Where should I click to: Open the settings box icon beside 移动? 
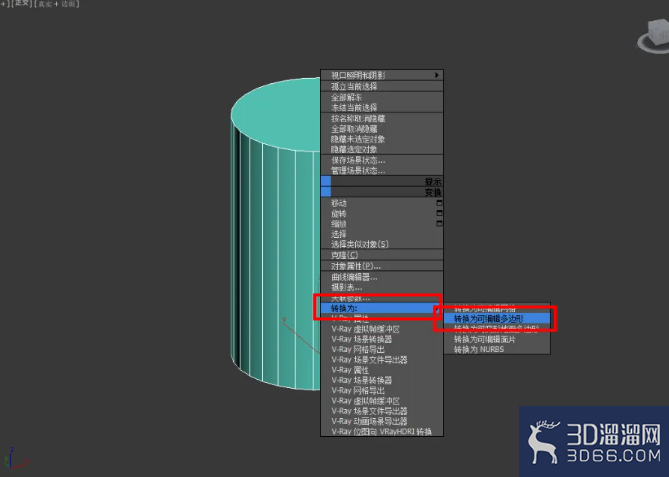click(439, 203)
